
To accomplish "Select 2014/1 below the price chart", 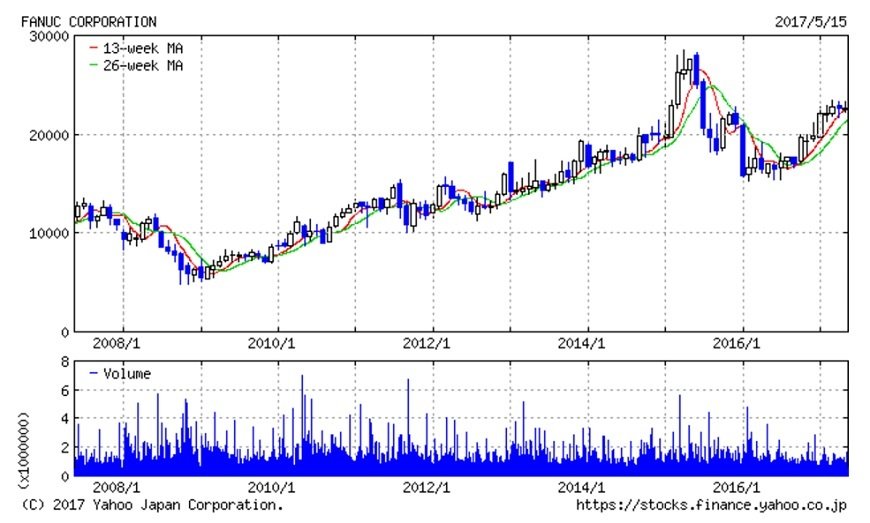I will click(x=588, y=343).
